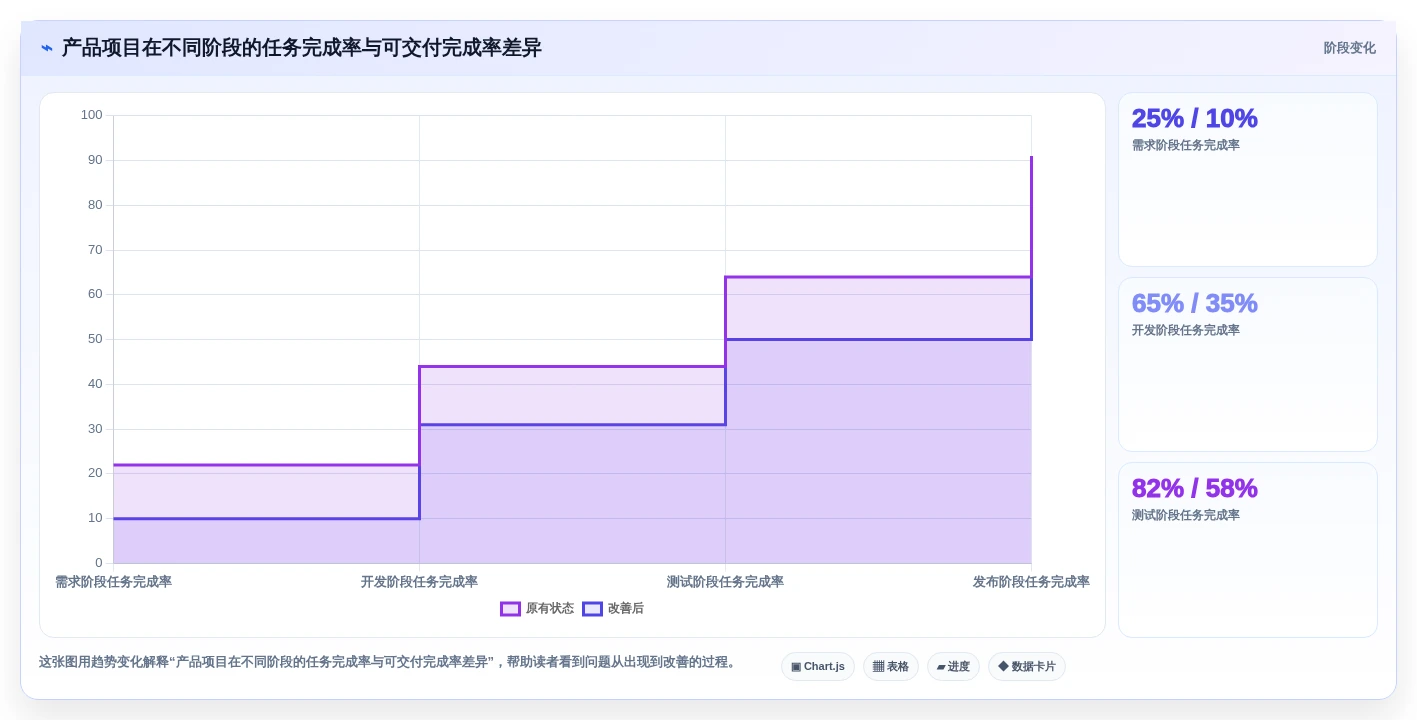Click the diamond icon in 数据卡片 tag
This screenshot has width=1417, height=720.
click(1003, 667)
